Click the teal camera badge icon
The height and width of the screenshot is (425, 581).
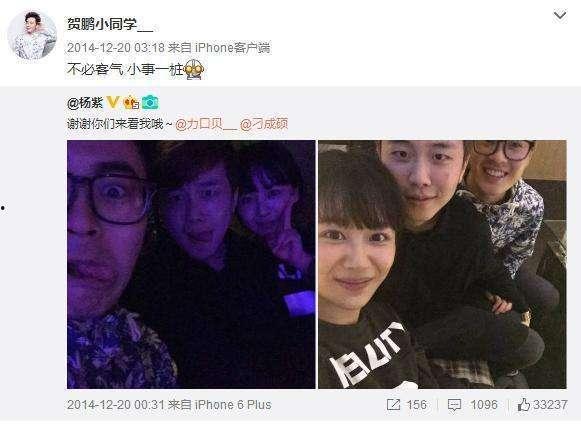click(150, 102)
